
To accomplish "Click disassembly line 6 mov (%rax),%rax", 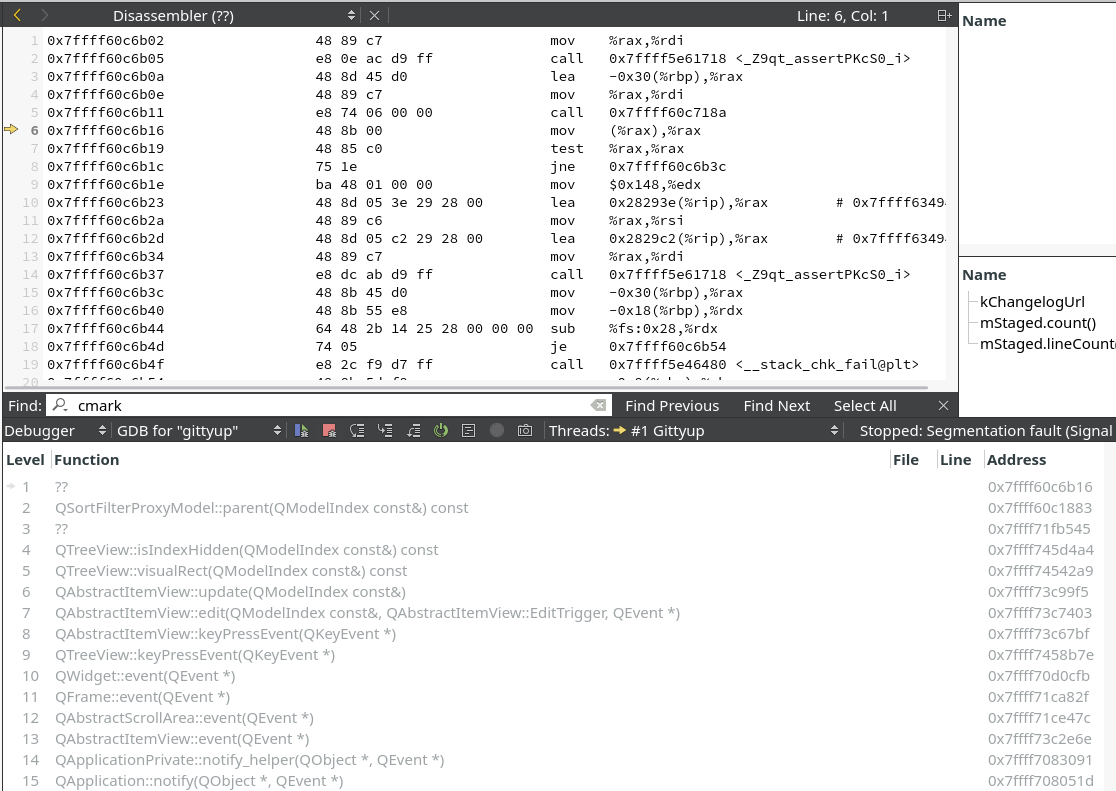I will click(625, 130).
